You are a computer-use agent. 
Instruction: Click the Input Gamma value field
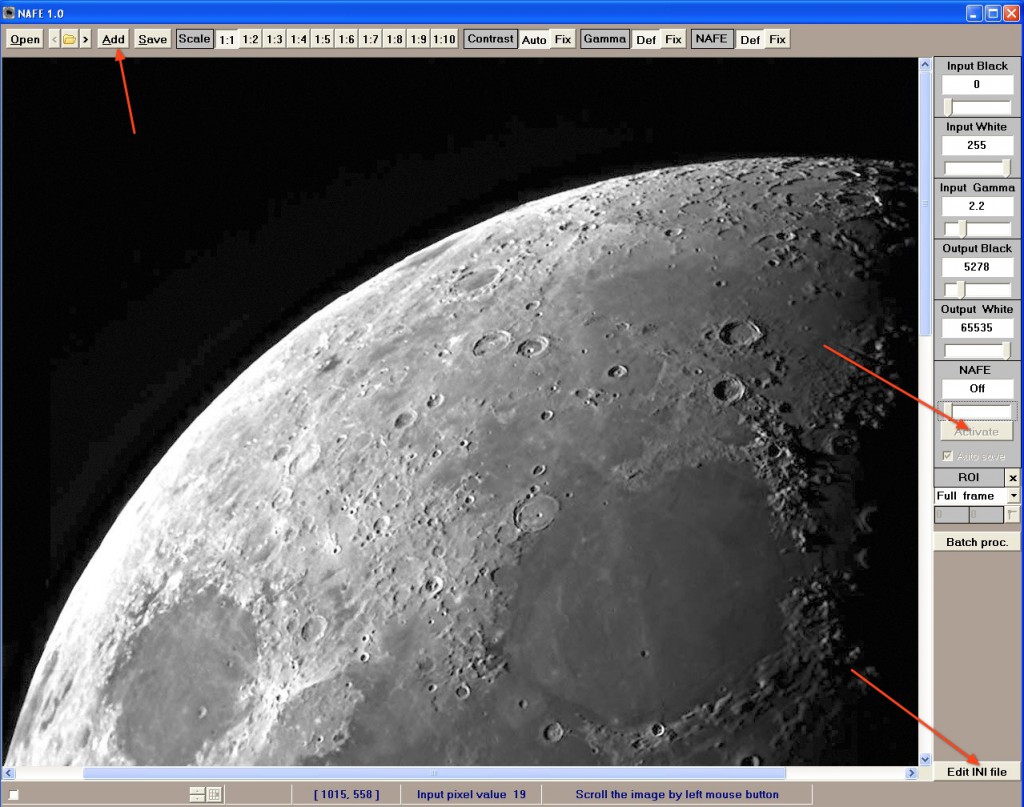coord(977,206)
